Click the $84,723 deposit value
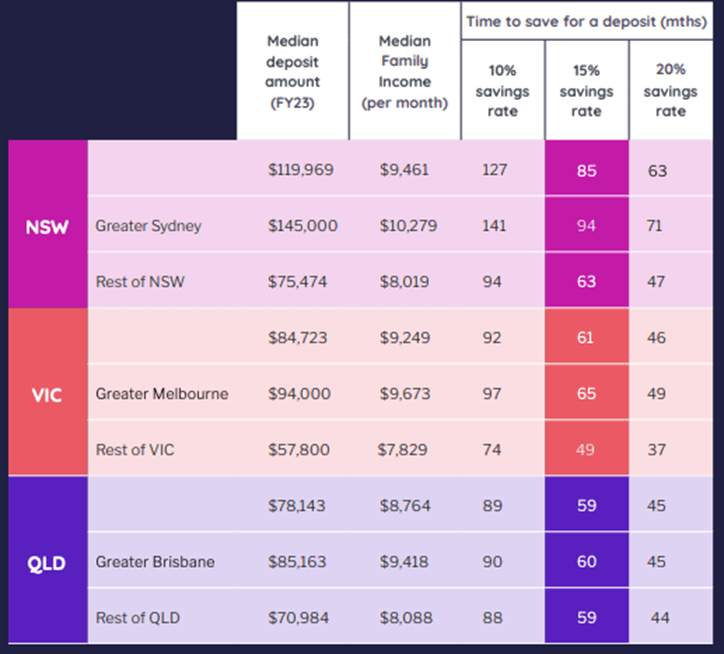 (298, 338)
